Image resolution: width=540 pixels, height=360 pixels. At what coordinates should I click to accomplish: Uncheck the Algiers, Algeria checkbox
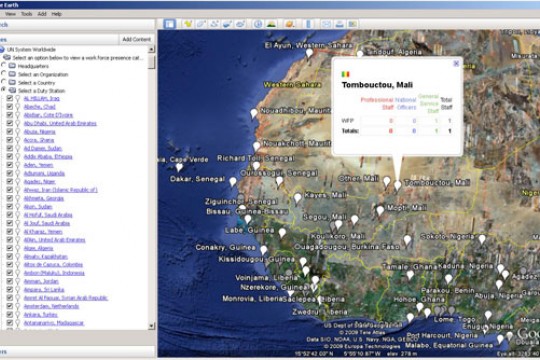[x=10, y=248]
